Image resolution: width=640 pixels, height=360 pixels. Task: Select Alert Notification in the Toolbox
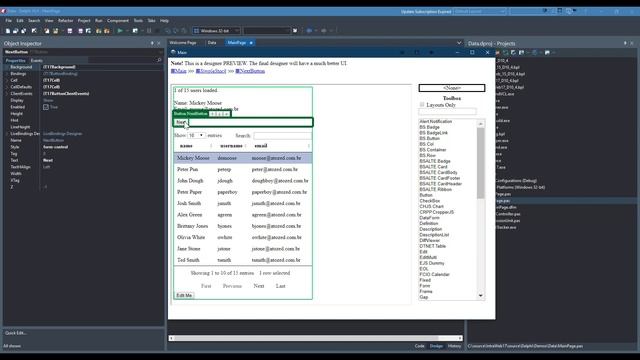pyautogui.click(x=436, y=122)
